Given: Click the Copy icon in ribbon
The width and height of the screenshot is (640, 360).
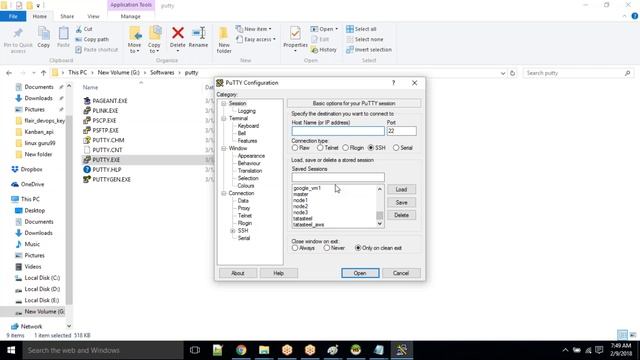Looking at the screenshot, I should (x=44, y=33).
